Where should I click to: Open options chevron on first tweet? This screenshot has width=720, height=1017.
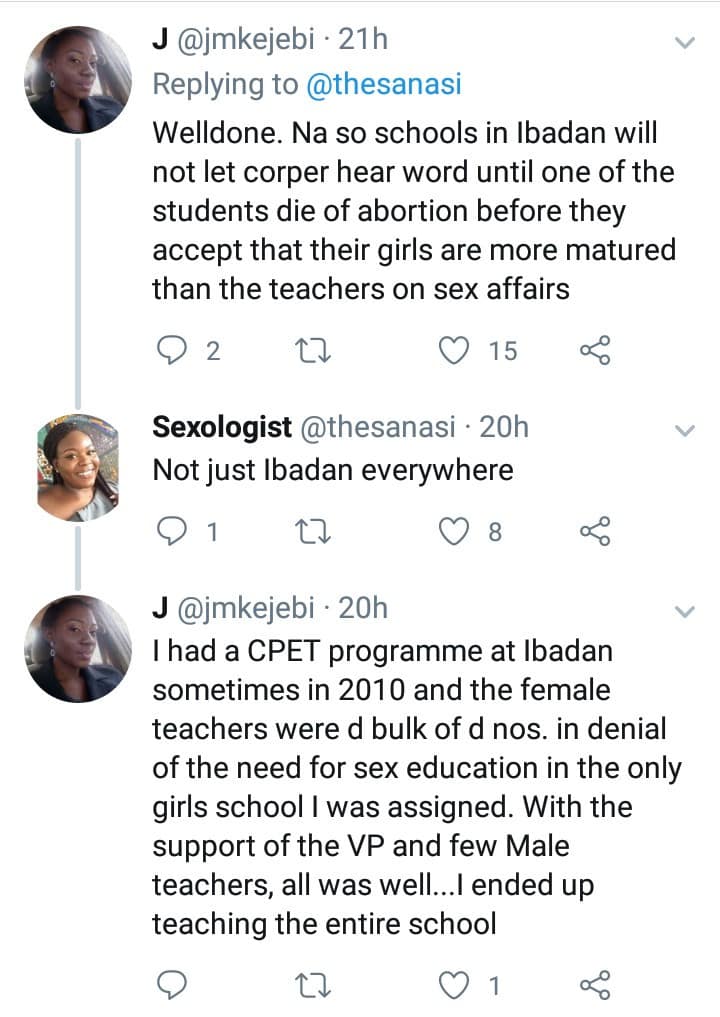click(x=685, y=43)
